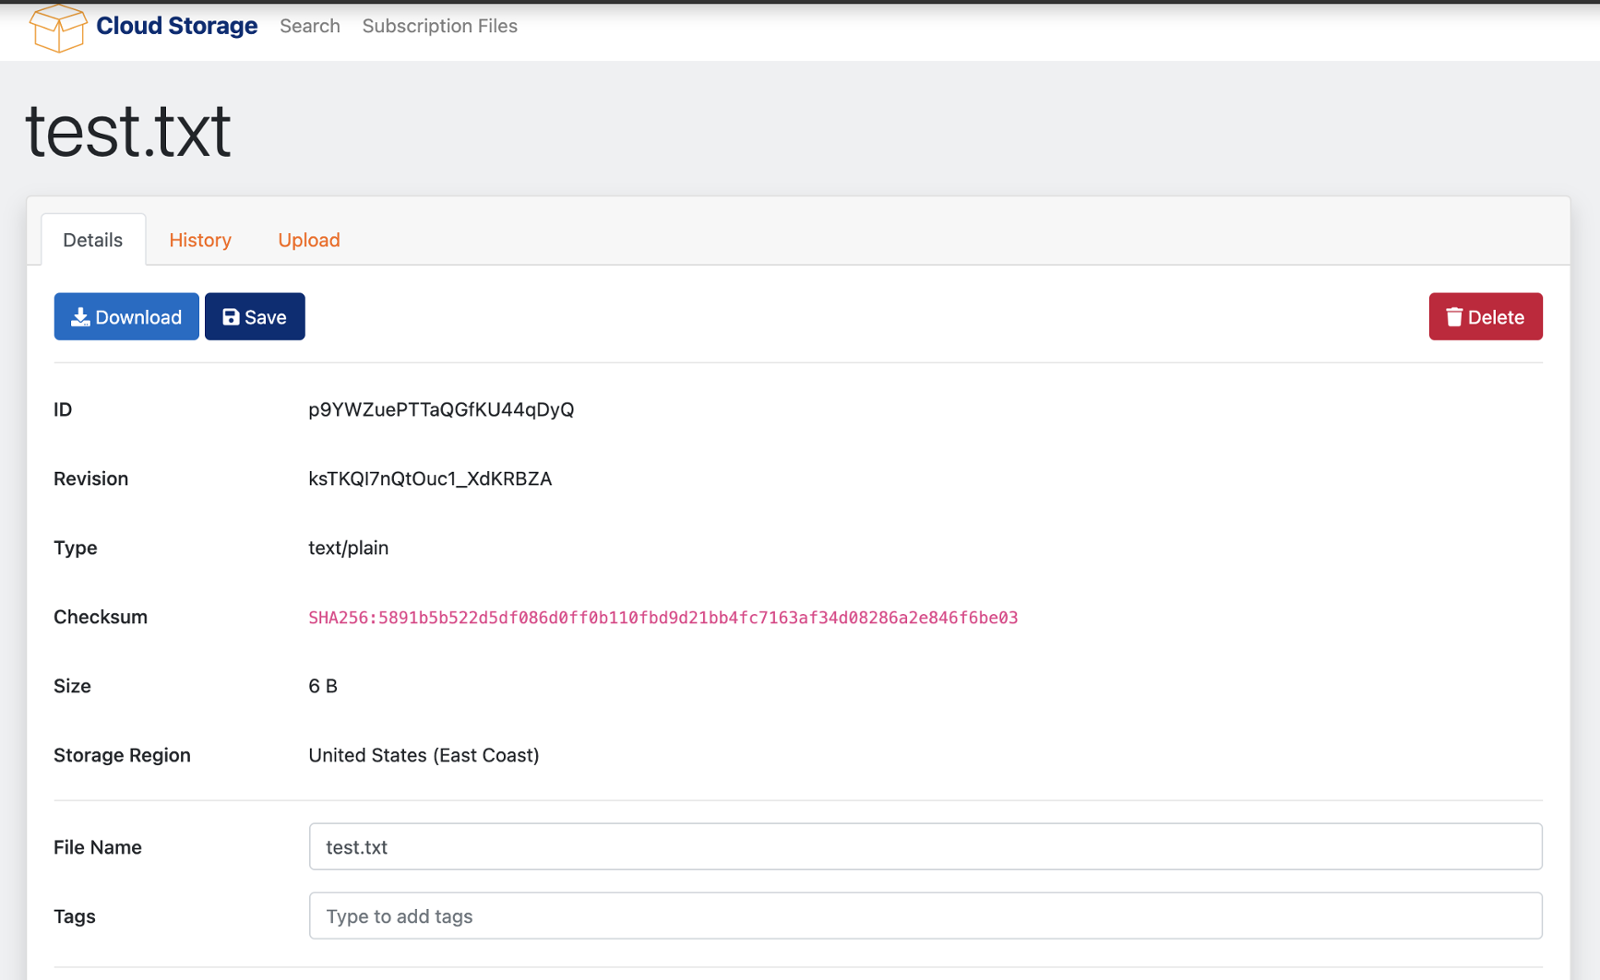Click the download arrow icon
1600x980 pixels.
point(80,317)
